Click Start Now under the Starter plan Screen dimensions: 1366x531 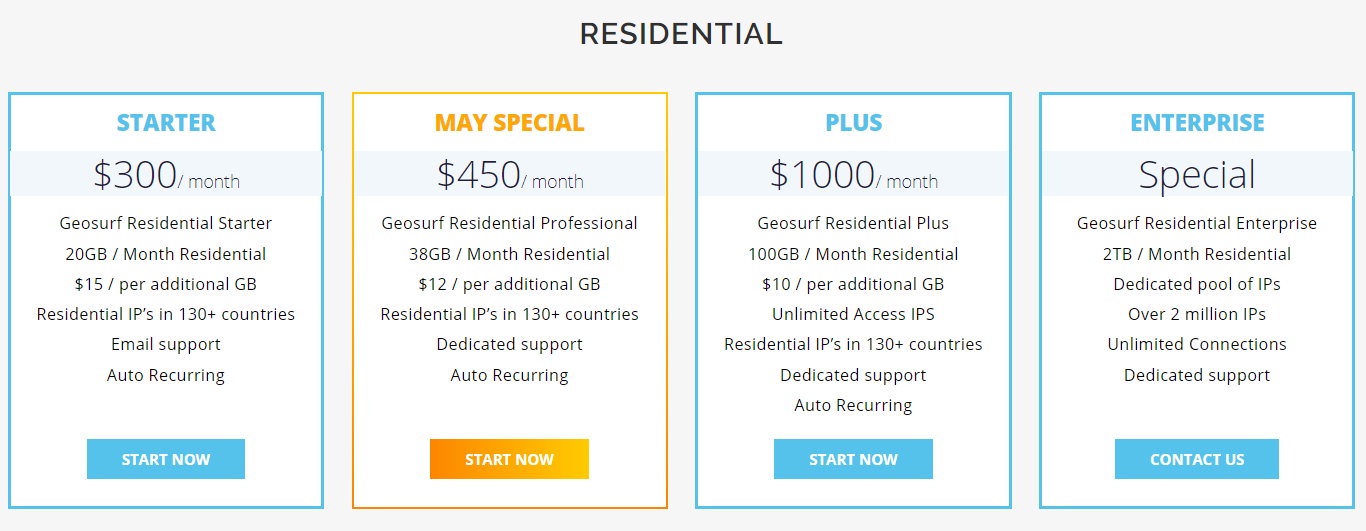pyautogui.click(x=166, y=459)
